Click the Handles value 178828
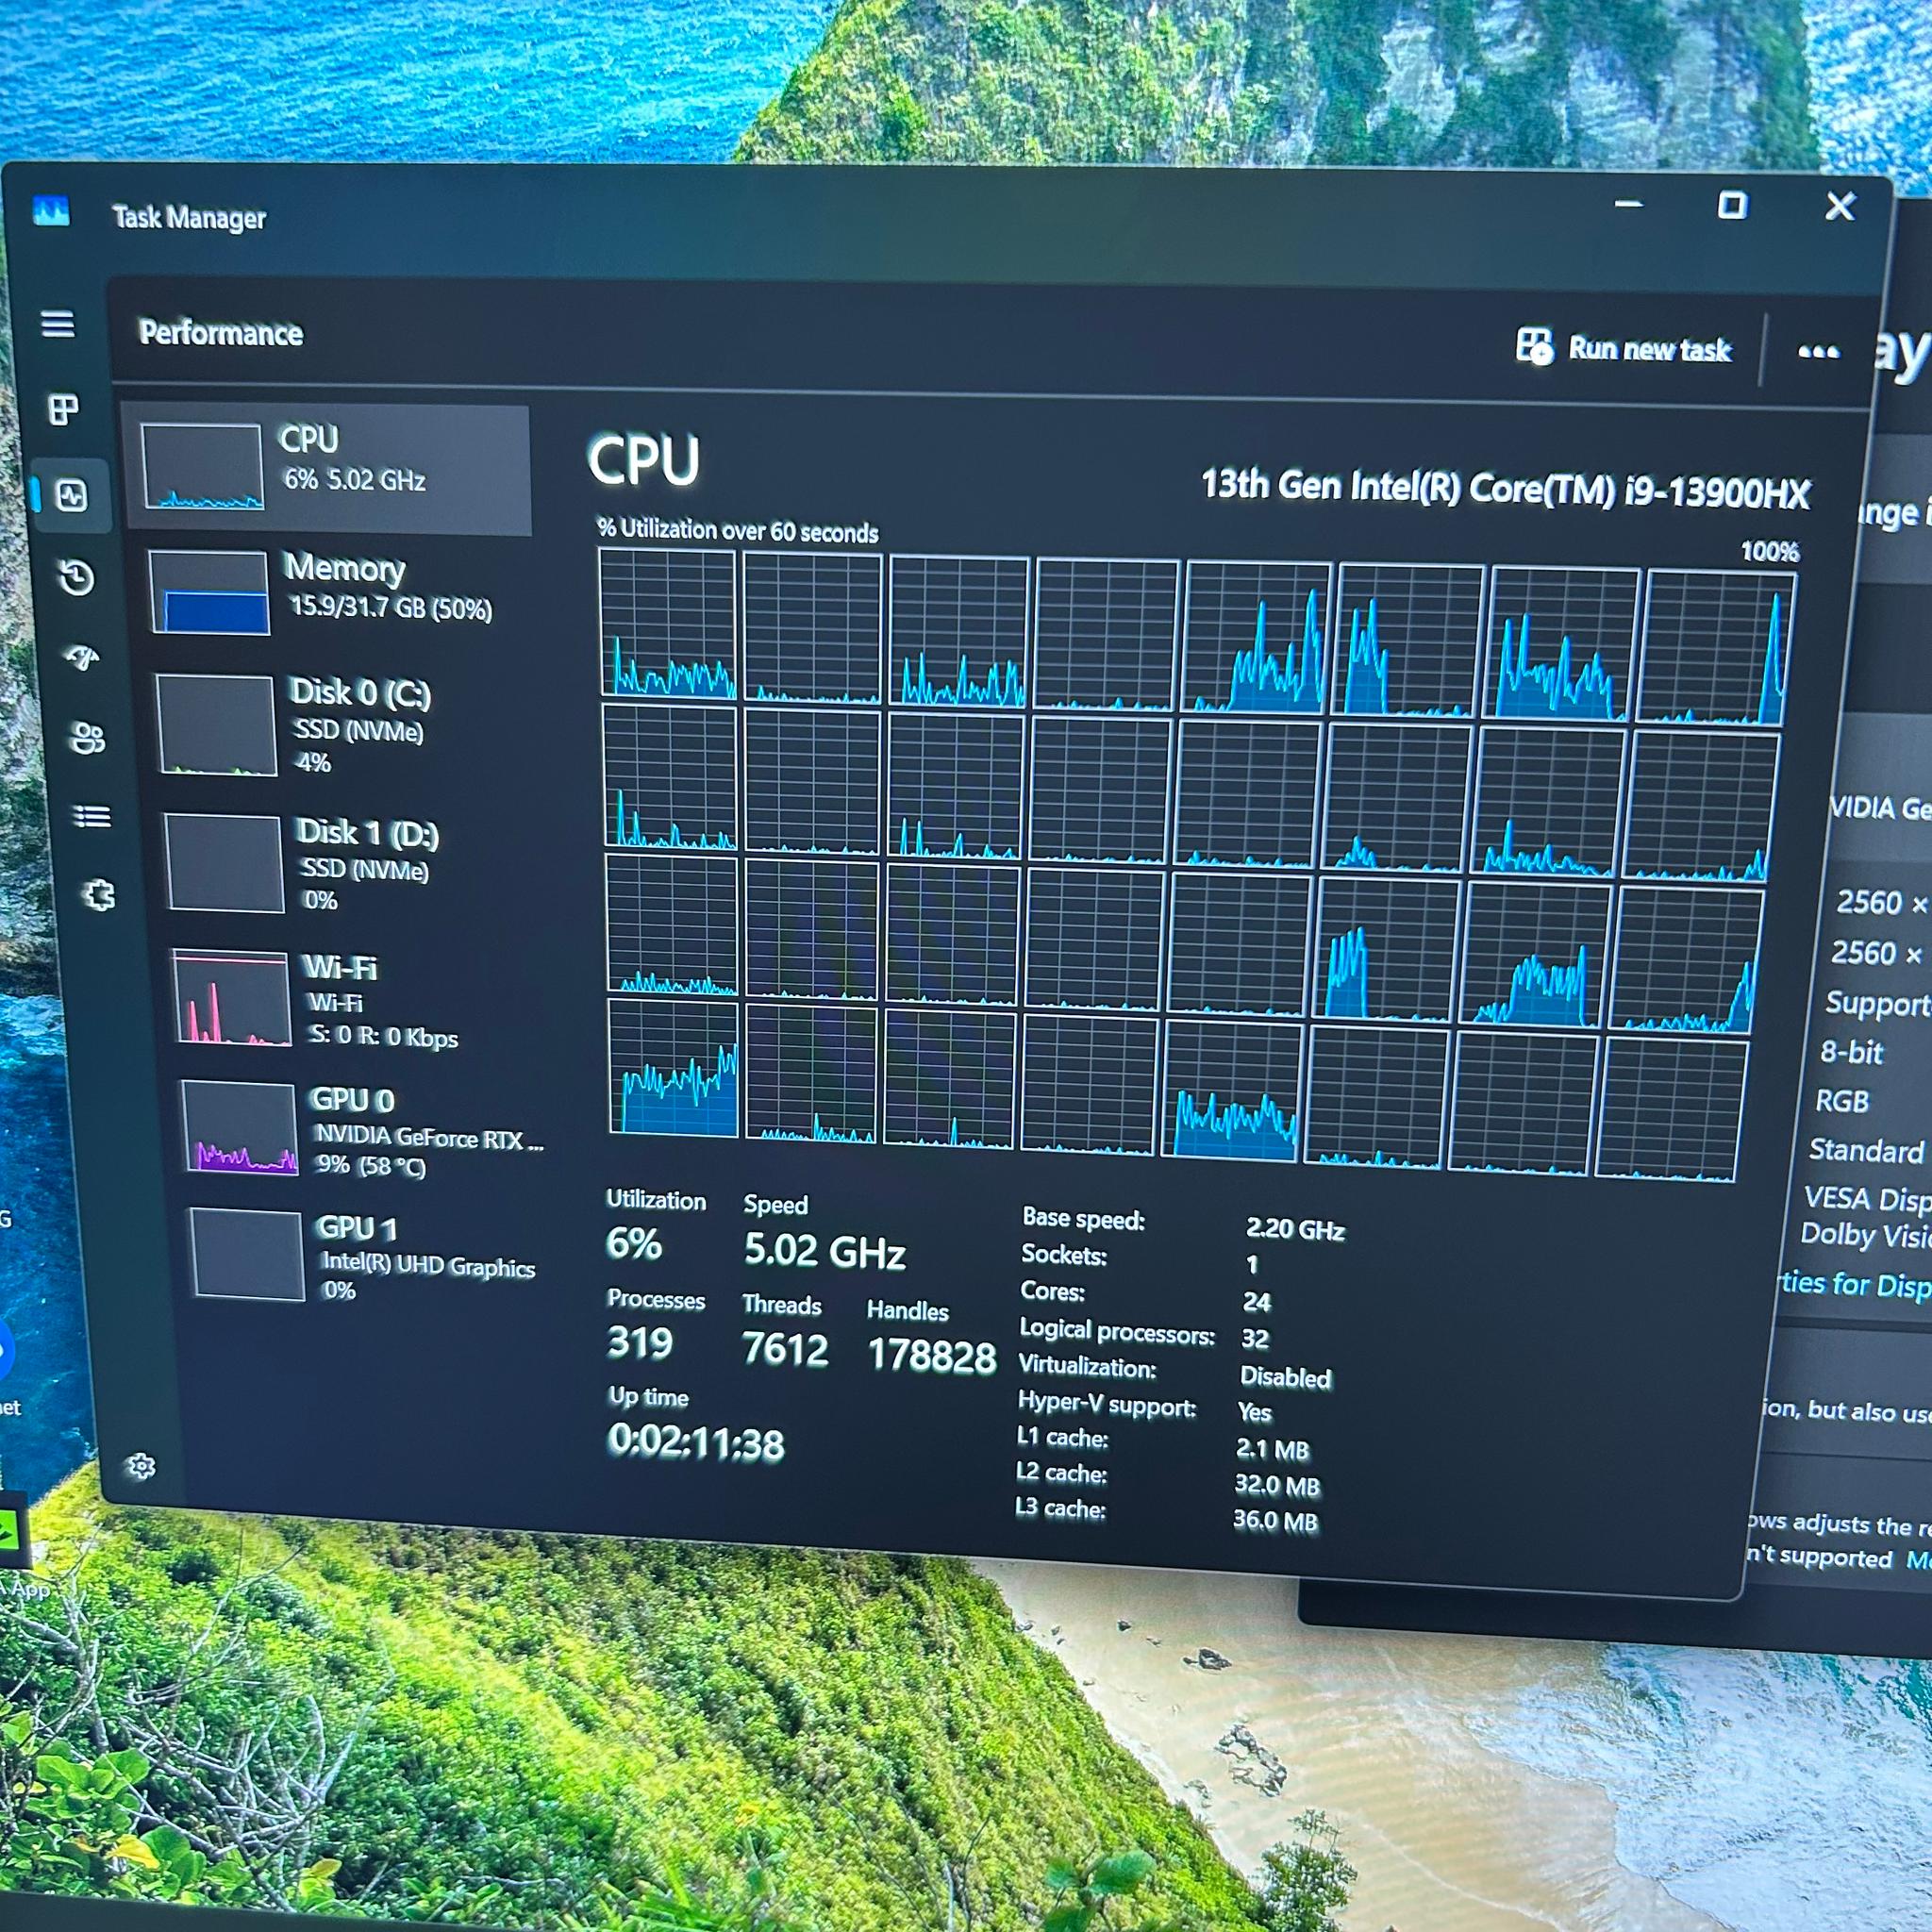The height and width of the screenshot is (1932, 1932). [x=932, y=1356]
